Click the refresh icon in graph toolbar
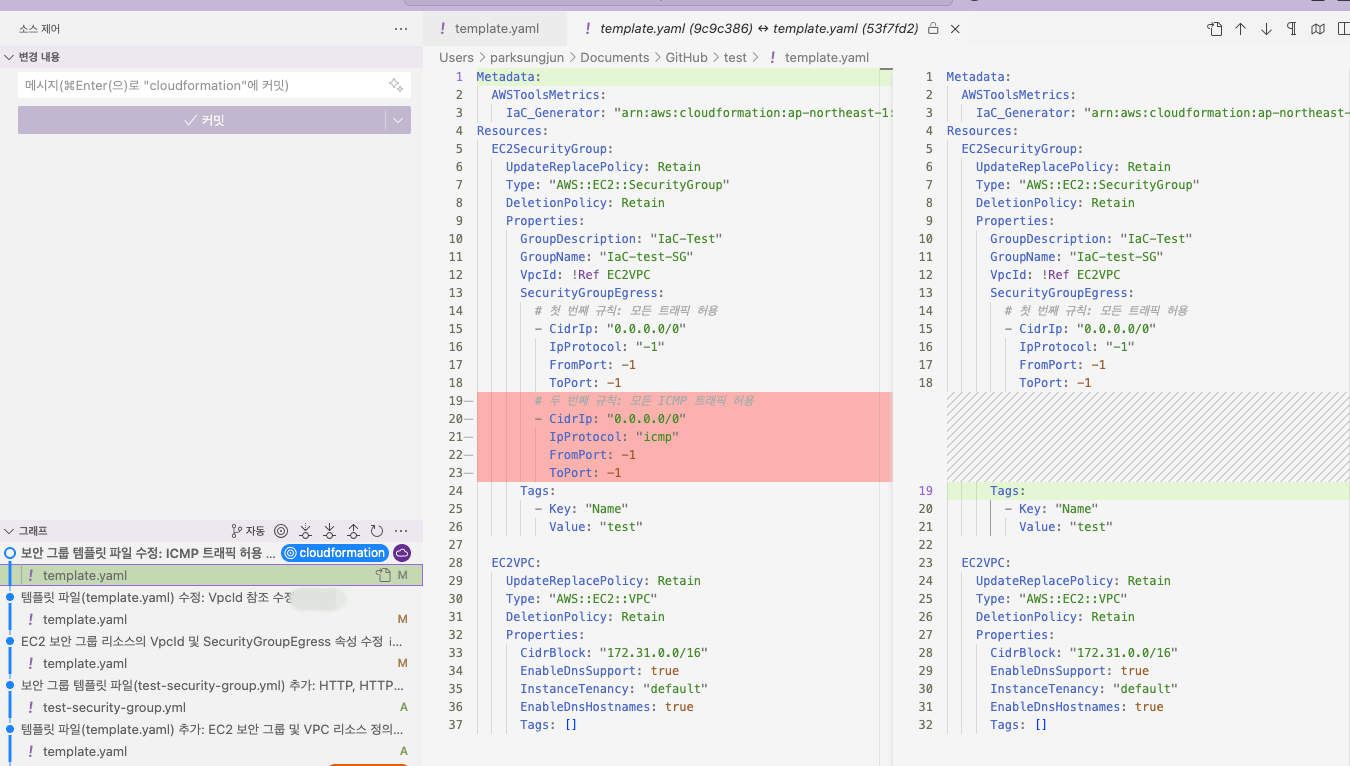Image resolution: width=1350 pixels, height=766 pixels. click(377, 531)
